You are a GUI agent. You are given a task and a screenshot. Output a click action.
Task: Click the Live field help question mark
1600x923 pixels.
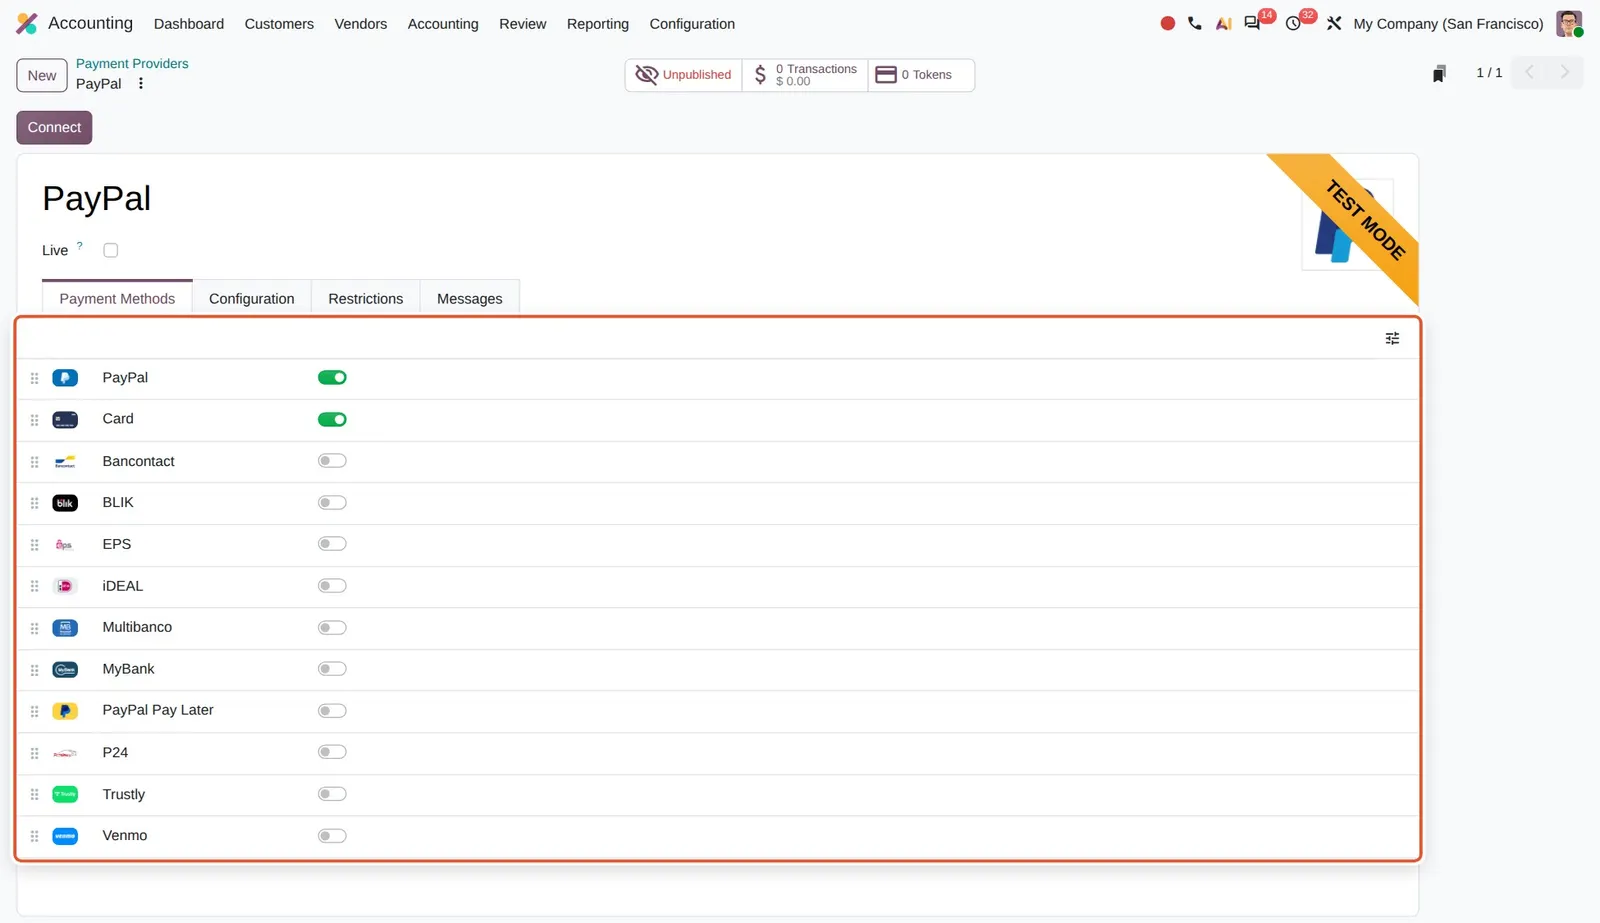coord(80,245)
